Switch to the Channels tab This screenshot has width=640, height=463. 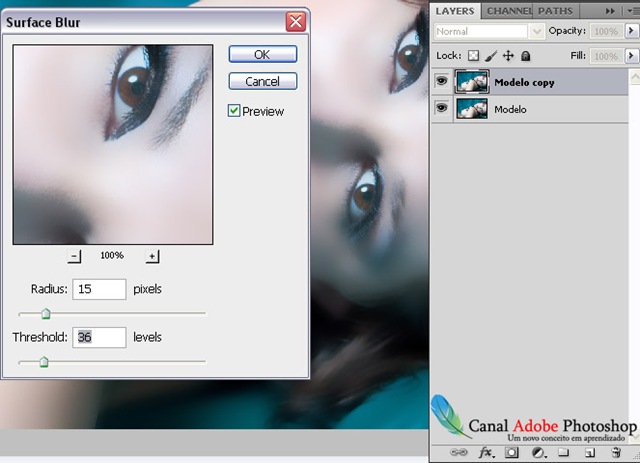(x=509, y=11)
